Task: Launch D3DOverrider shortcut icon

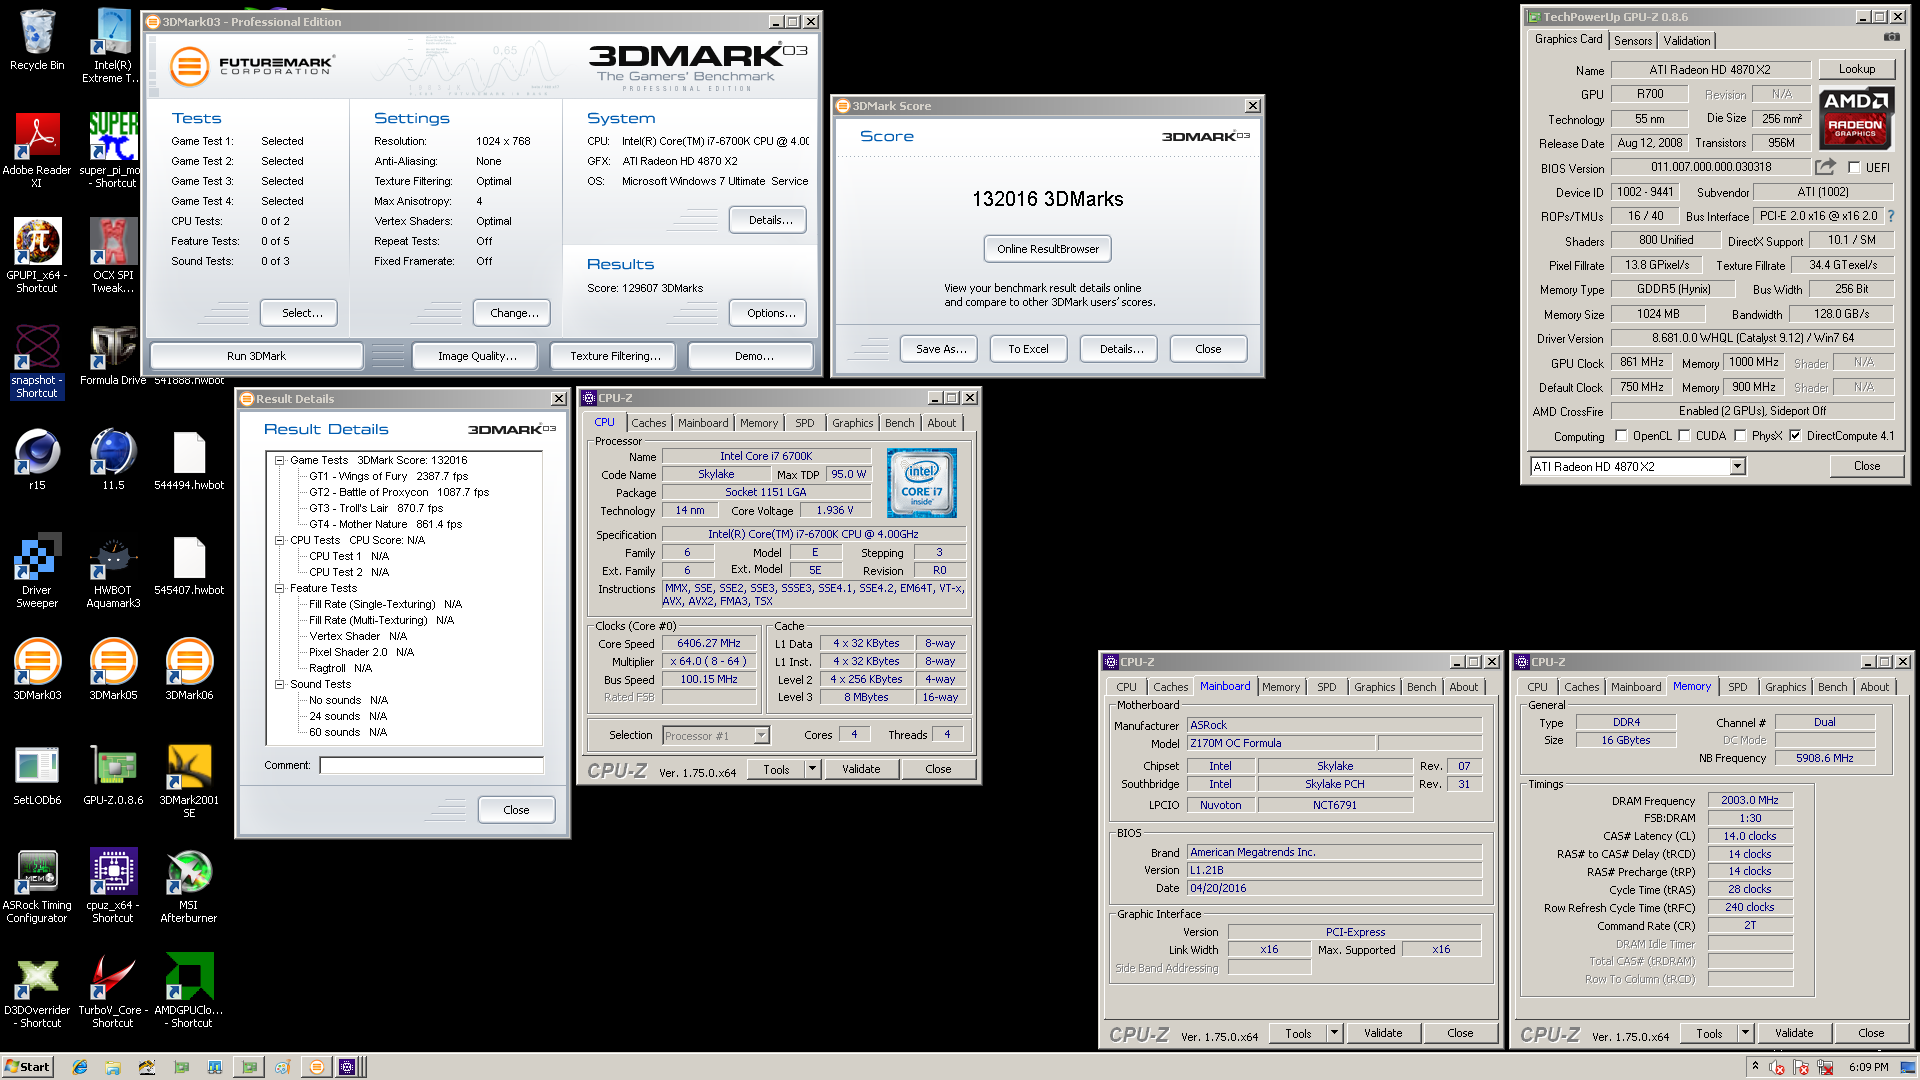Action: point(37,991)
